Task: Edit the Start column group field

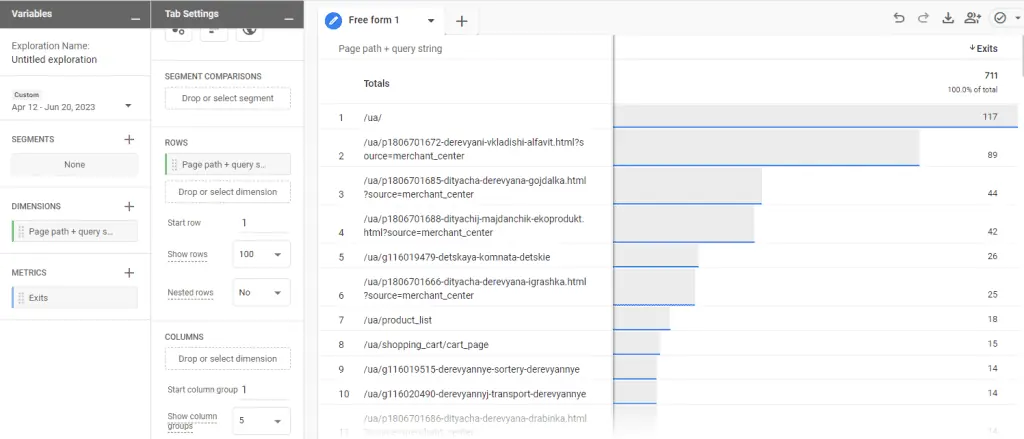Action: [x=264, y=390]
